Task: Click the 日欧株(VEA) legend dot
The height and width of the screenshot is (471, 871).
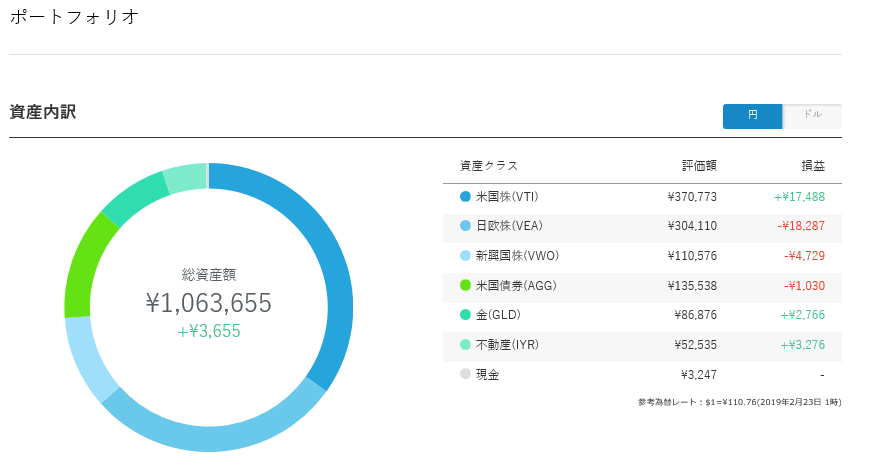Action: click(x=465, y=226)
